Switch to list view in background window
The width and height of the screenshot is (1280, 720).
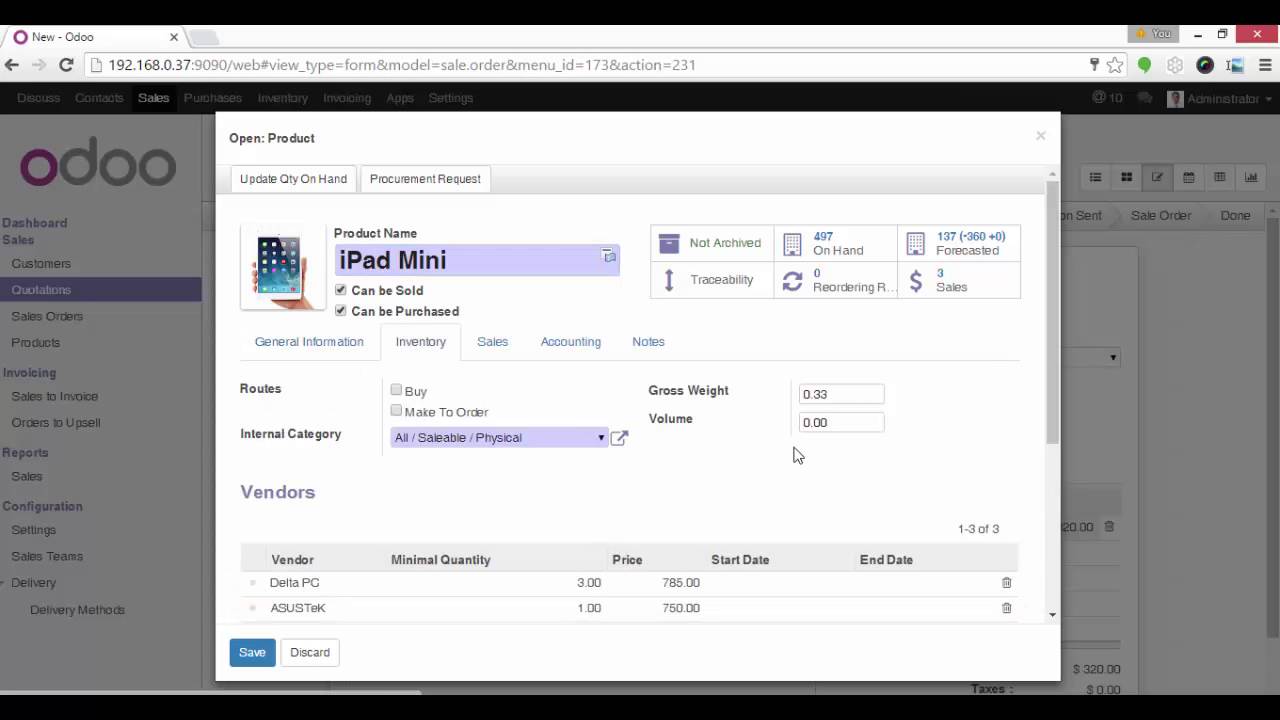1095,177
